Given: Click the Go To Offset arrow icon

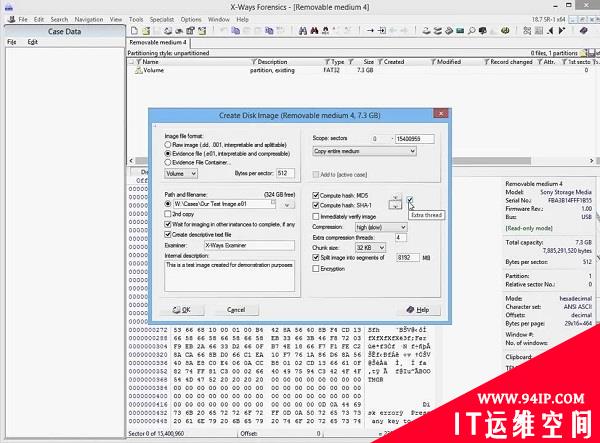Looking at the screenshot, I should click(x=370, y=31).
